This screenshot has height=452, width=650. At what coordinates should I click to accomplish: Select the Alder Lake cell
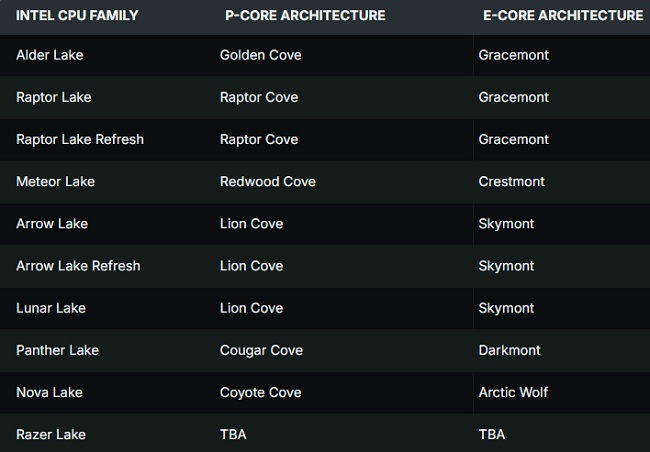pos(50,55)
